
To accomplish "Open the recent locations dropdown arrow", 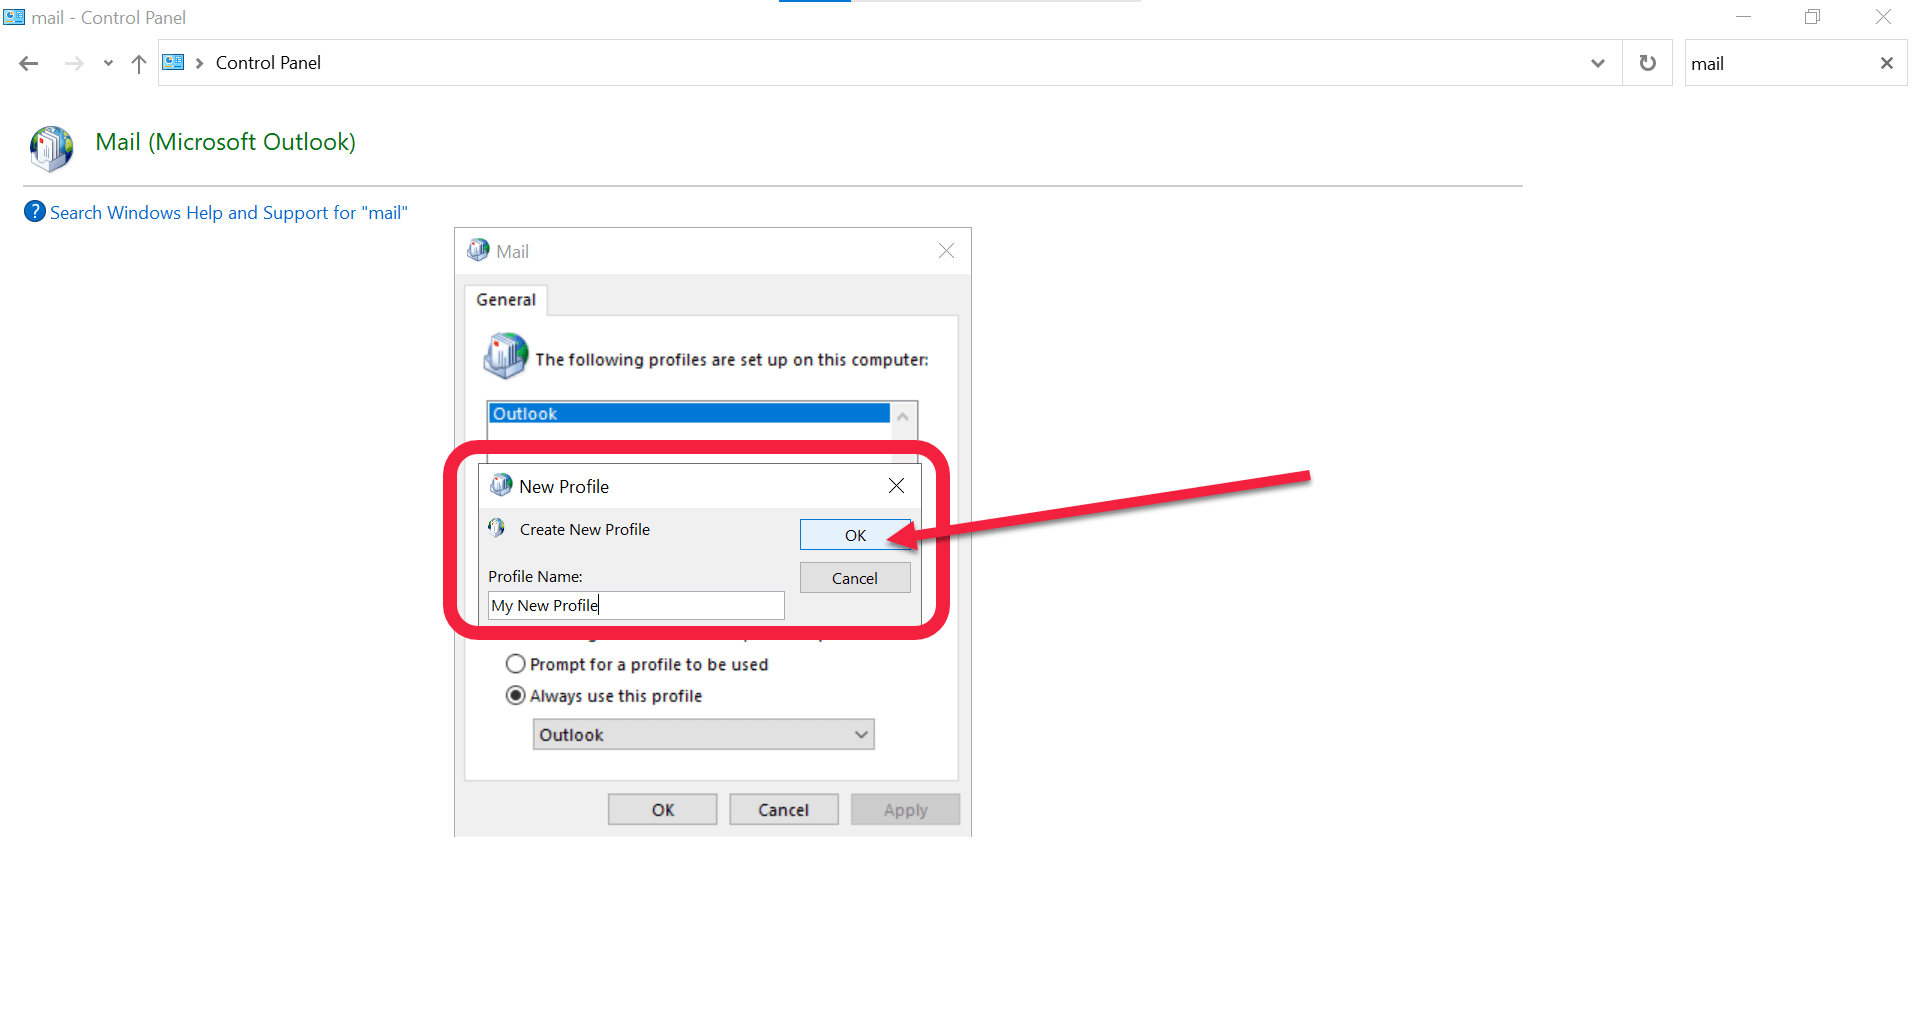I will (108, 63).
